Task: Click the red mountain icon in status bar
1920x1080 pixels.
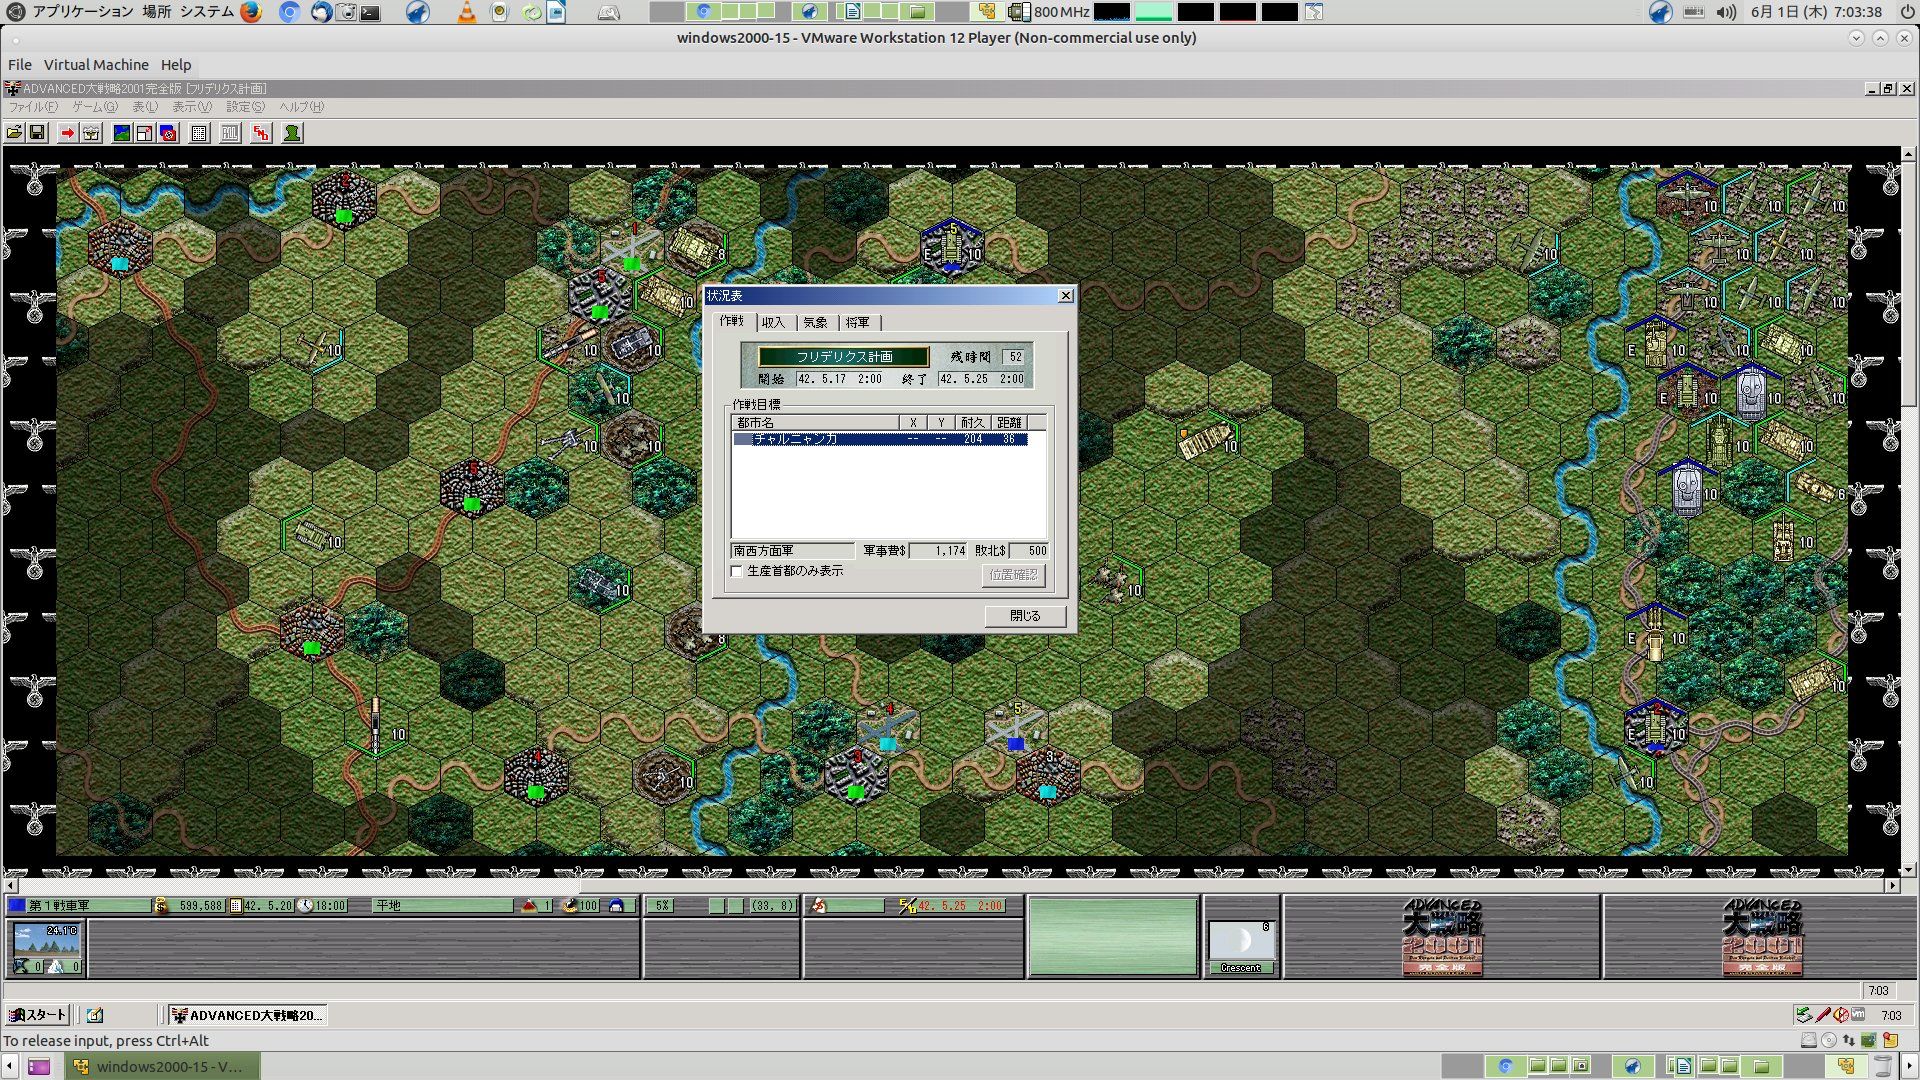Action: pos(530,906)
